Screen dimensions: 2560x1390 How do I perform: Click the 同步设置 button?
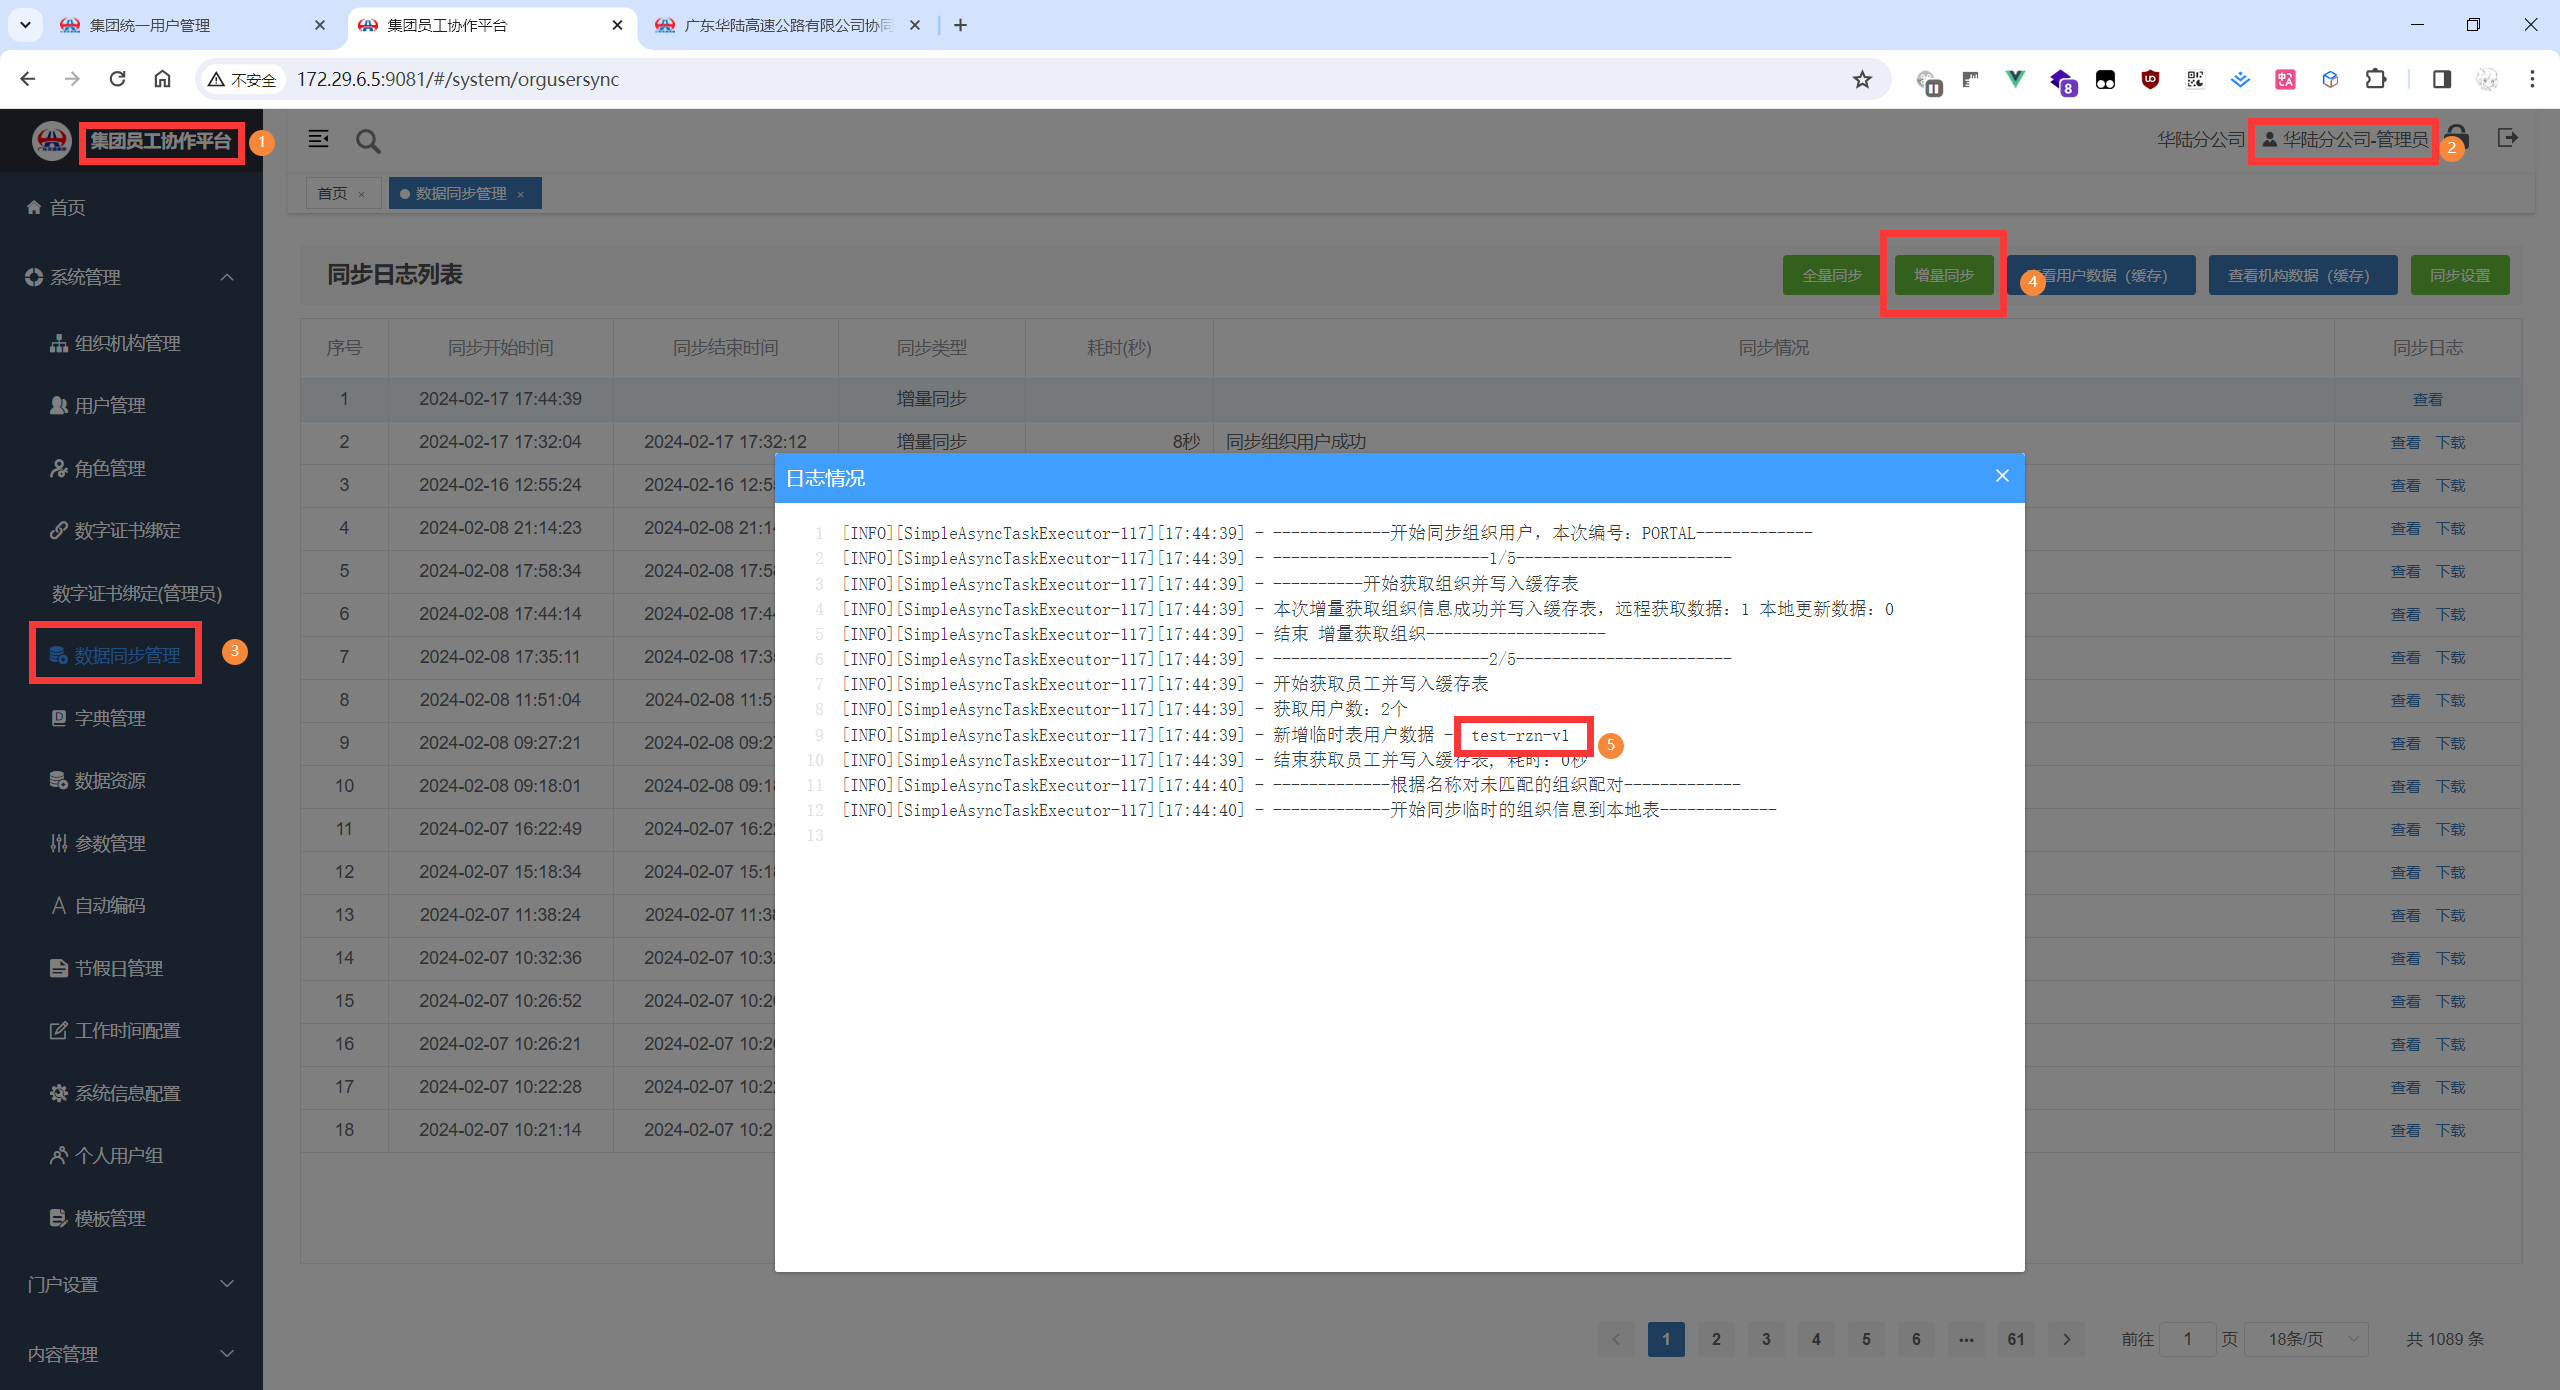pos(2459,275)
